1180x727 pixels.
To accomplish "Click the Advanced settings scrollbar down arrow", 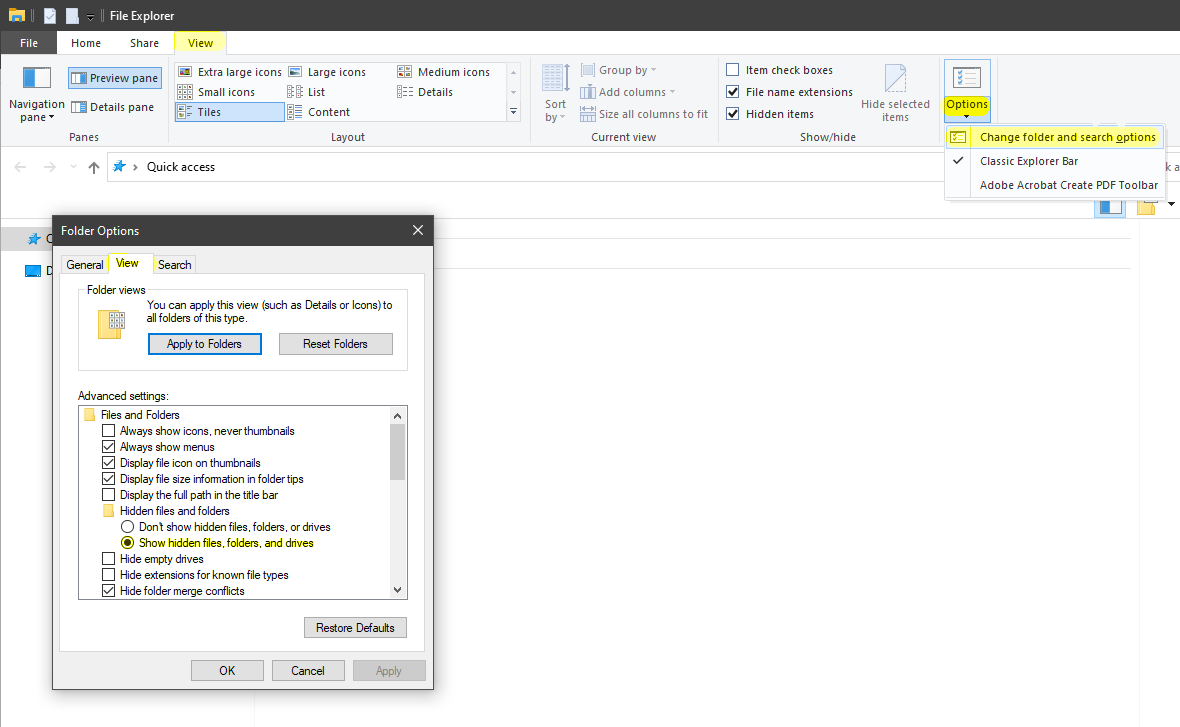I will click(396, 590).
